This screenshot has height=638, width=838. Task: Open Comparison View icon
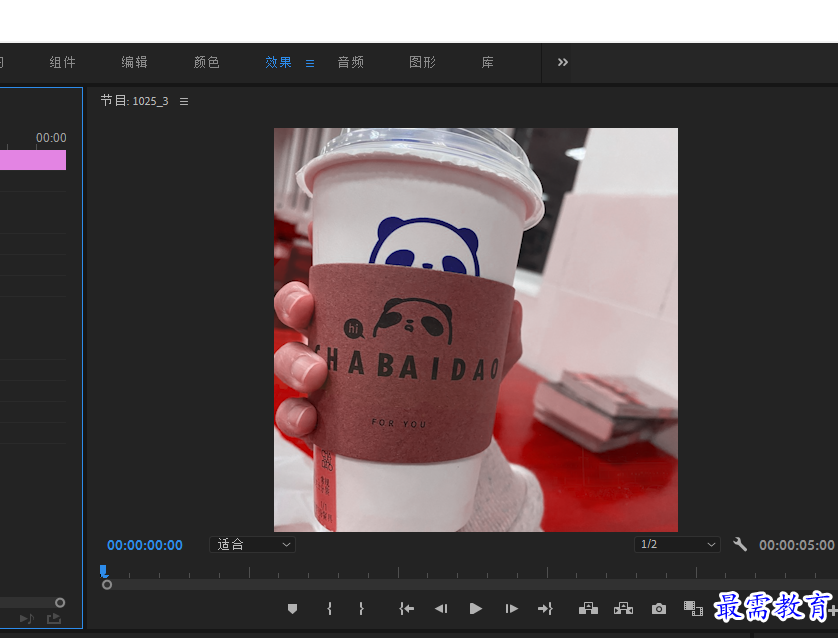[x=693, y=609]
